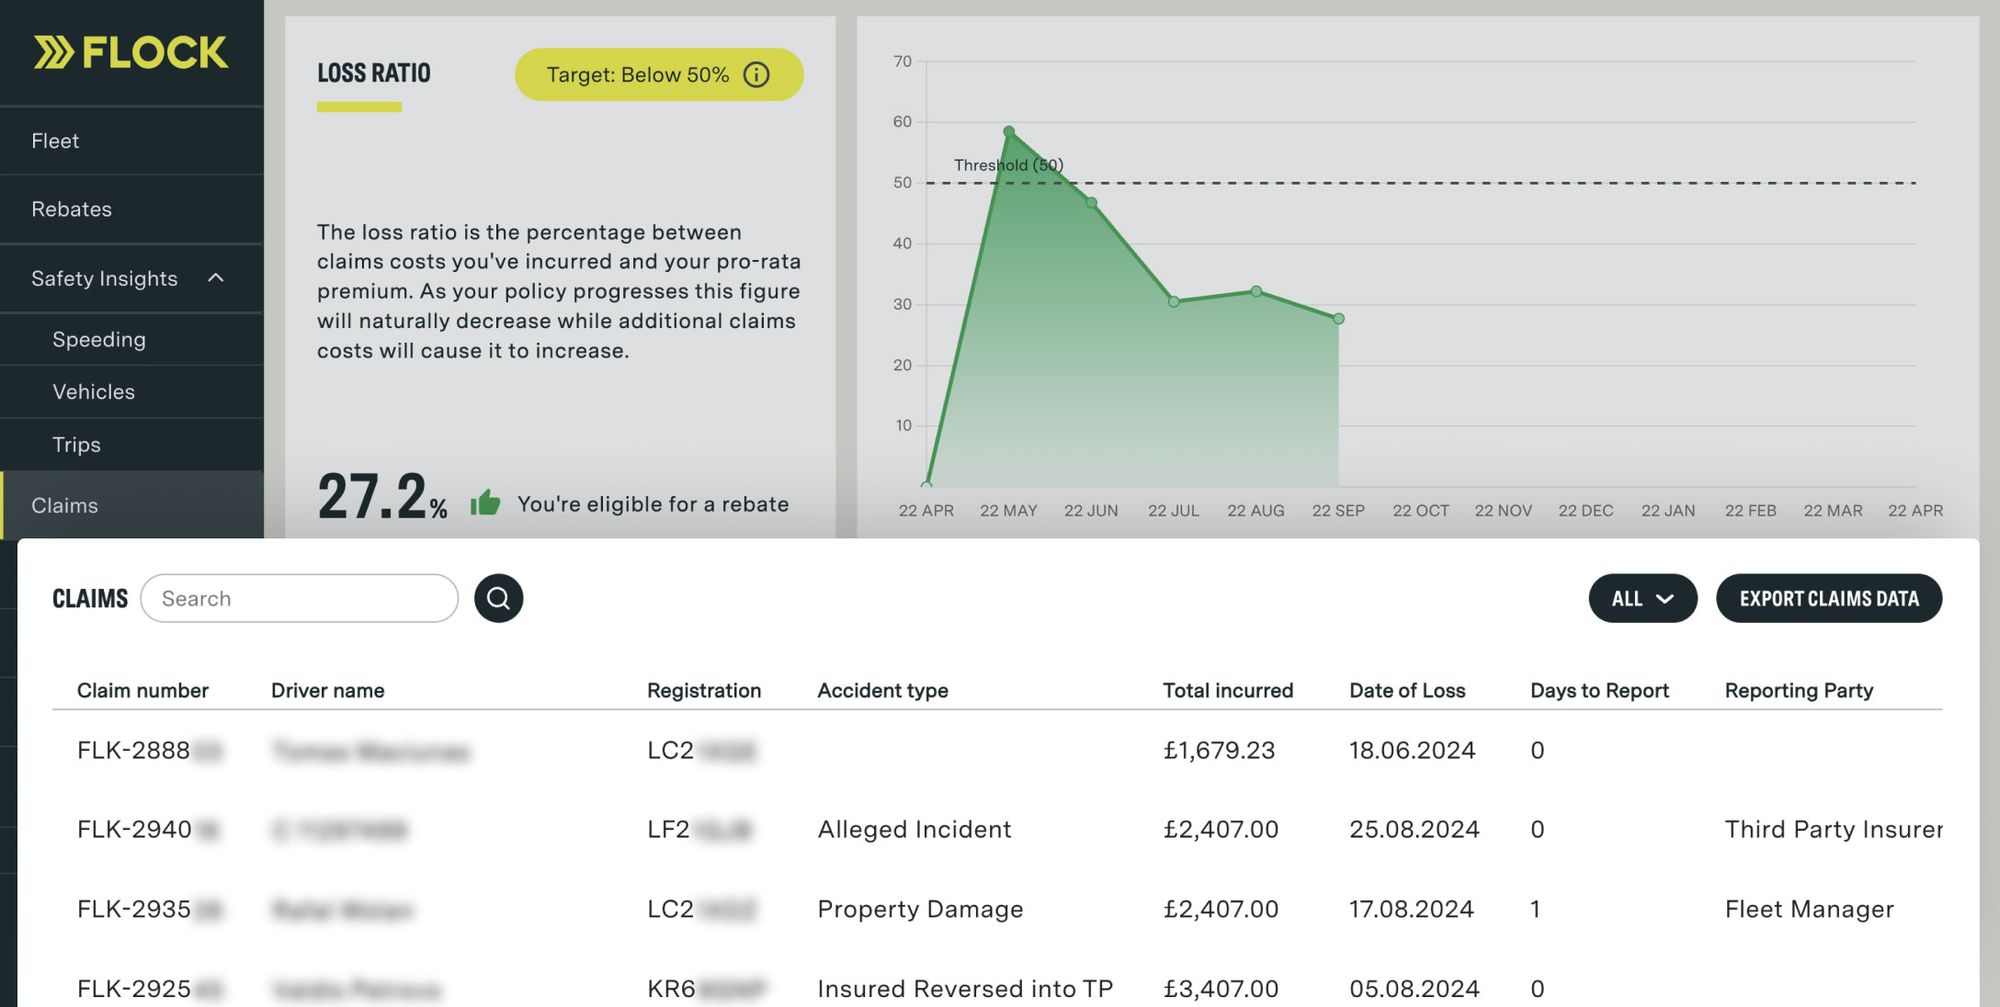The width and height of the screenshot is (2000, 1007).
Task: Open the Vehicles safety insights page
Action: 94,391
